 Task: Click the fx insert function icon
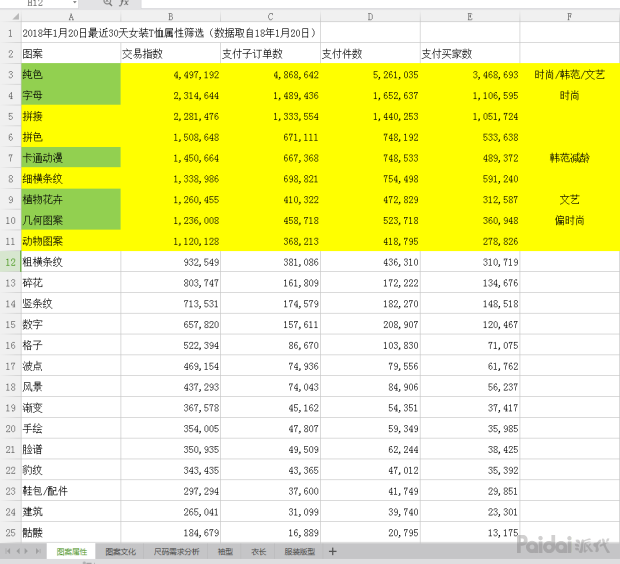click(123, 4)
